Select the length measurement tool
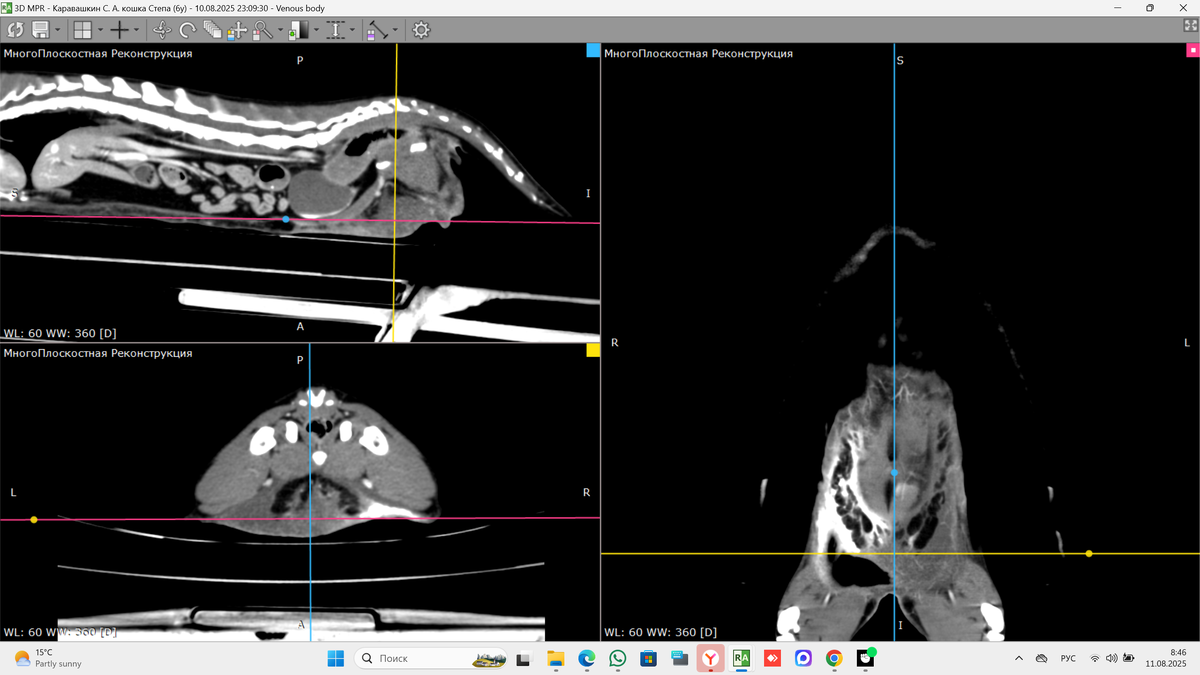1200x675 pixels. click(378, 30)
